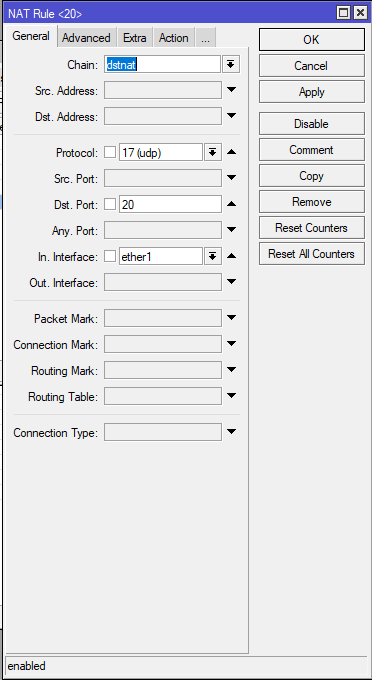This screenshot has width=372, height=680.
Task: Click the empty Src. Port box
Action: click(x=163, y=178)
